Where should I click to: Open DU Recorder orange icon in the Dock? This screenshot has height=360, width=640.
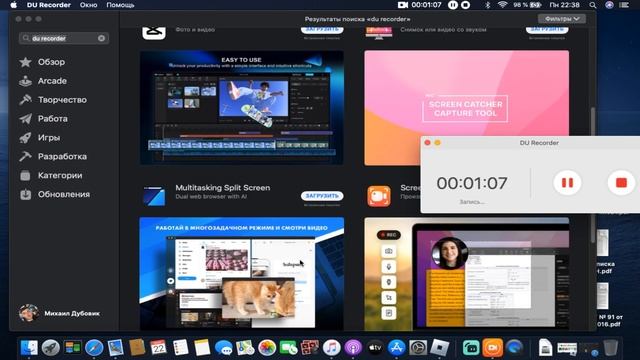[493, 348]
